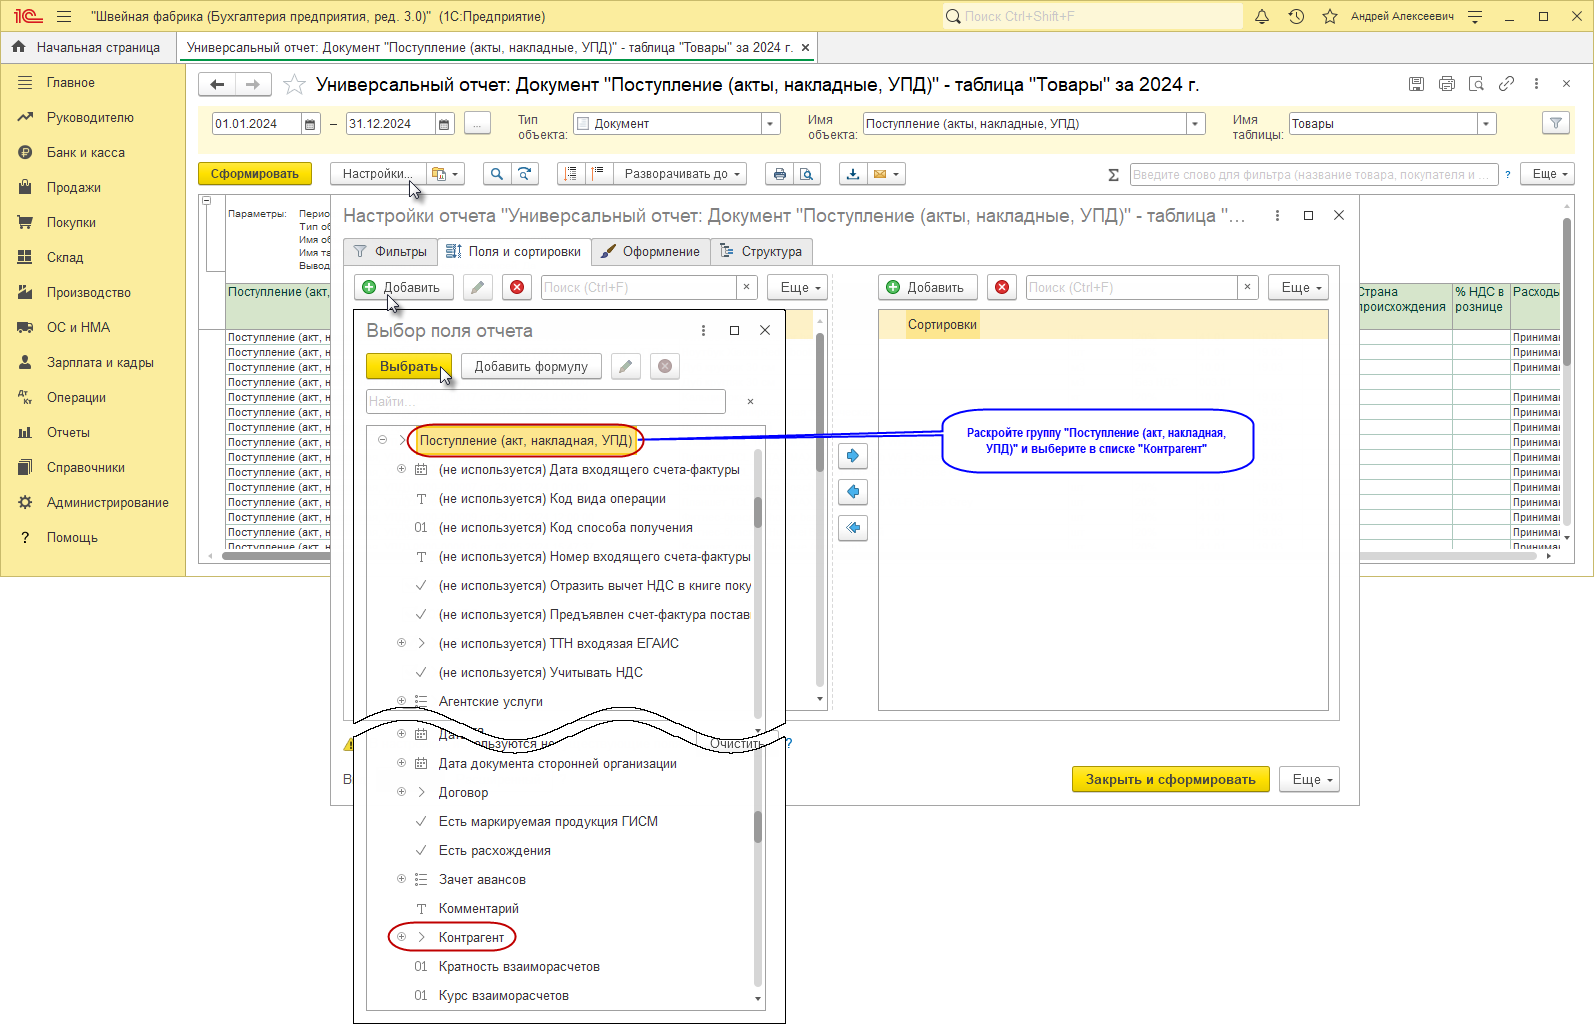The height and width of the screenshot is (1027, 1594).
Task: Open favorites star in title bar
Action: [x=1330, y=16]
